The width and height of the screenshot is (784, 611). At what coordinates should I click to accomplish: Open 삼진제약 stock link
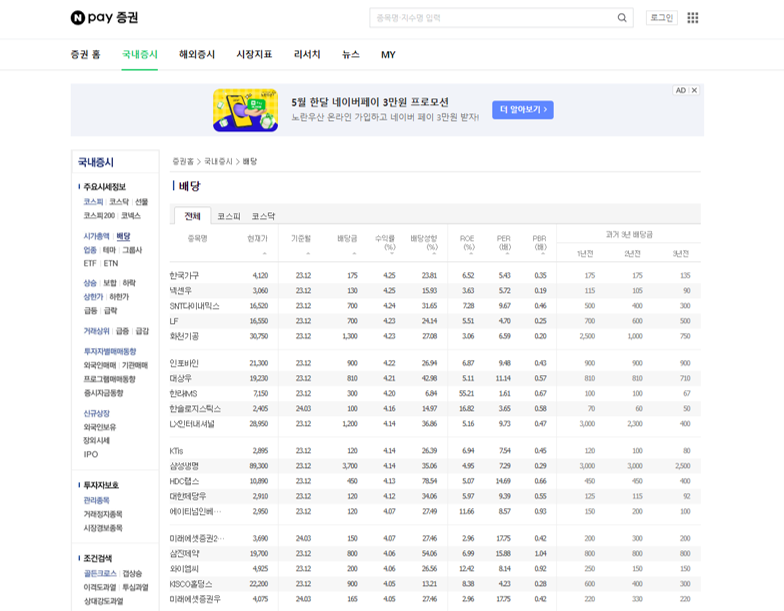coord(184,554)
